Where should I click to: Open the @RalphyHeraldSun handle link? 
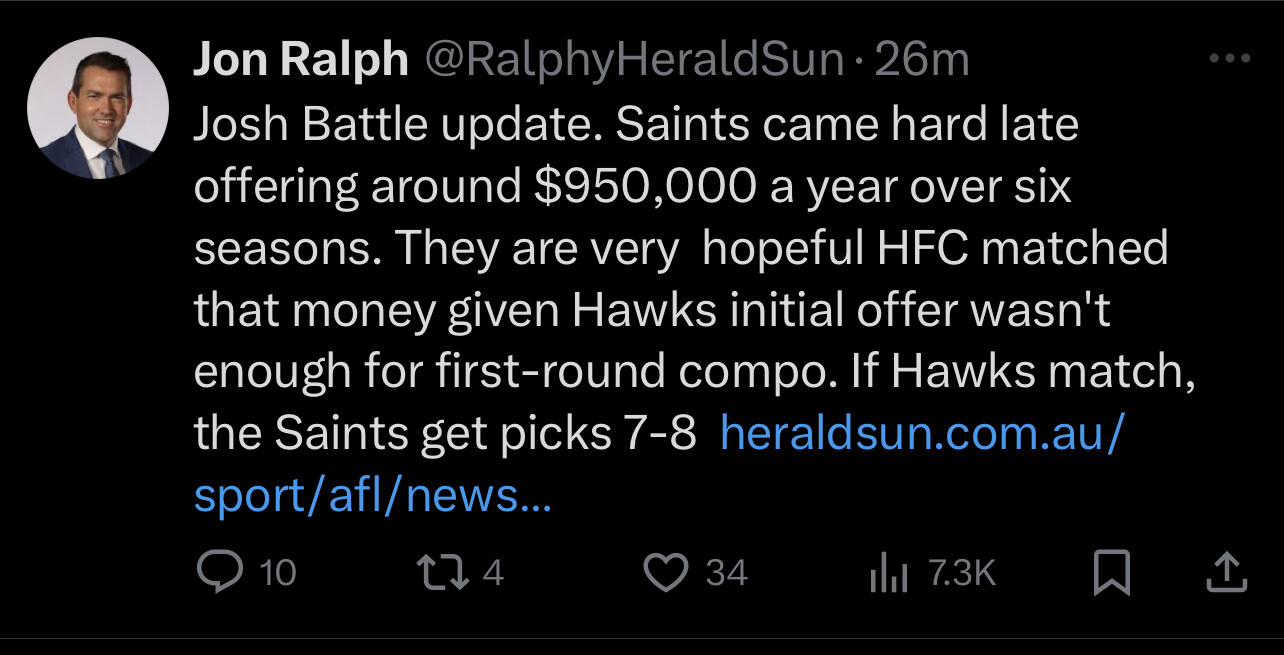coord(634,62)
